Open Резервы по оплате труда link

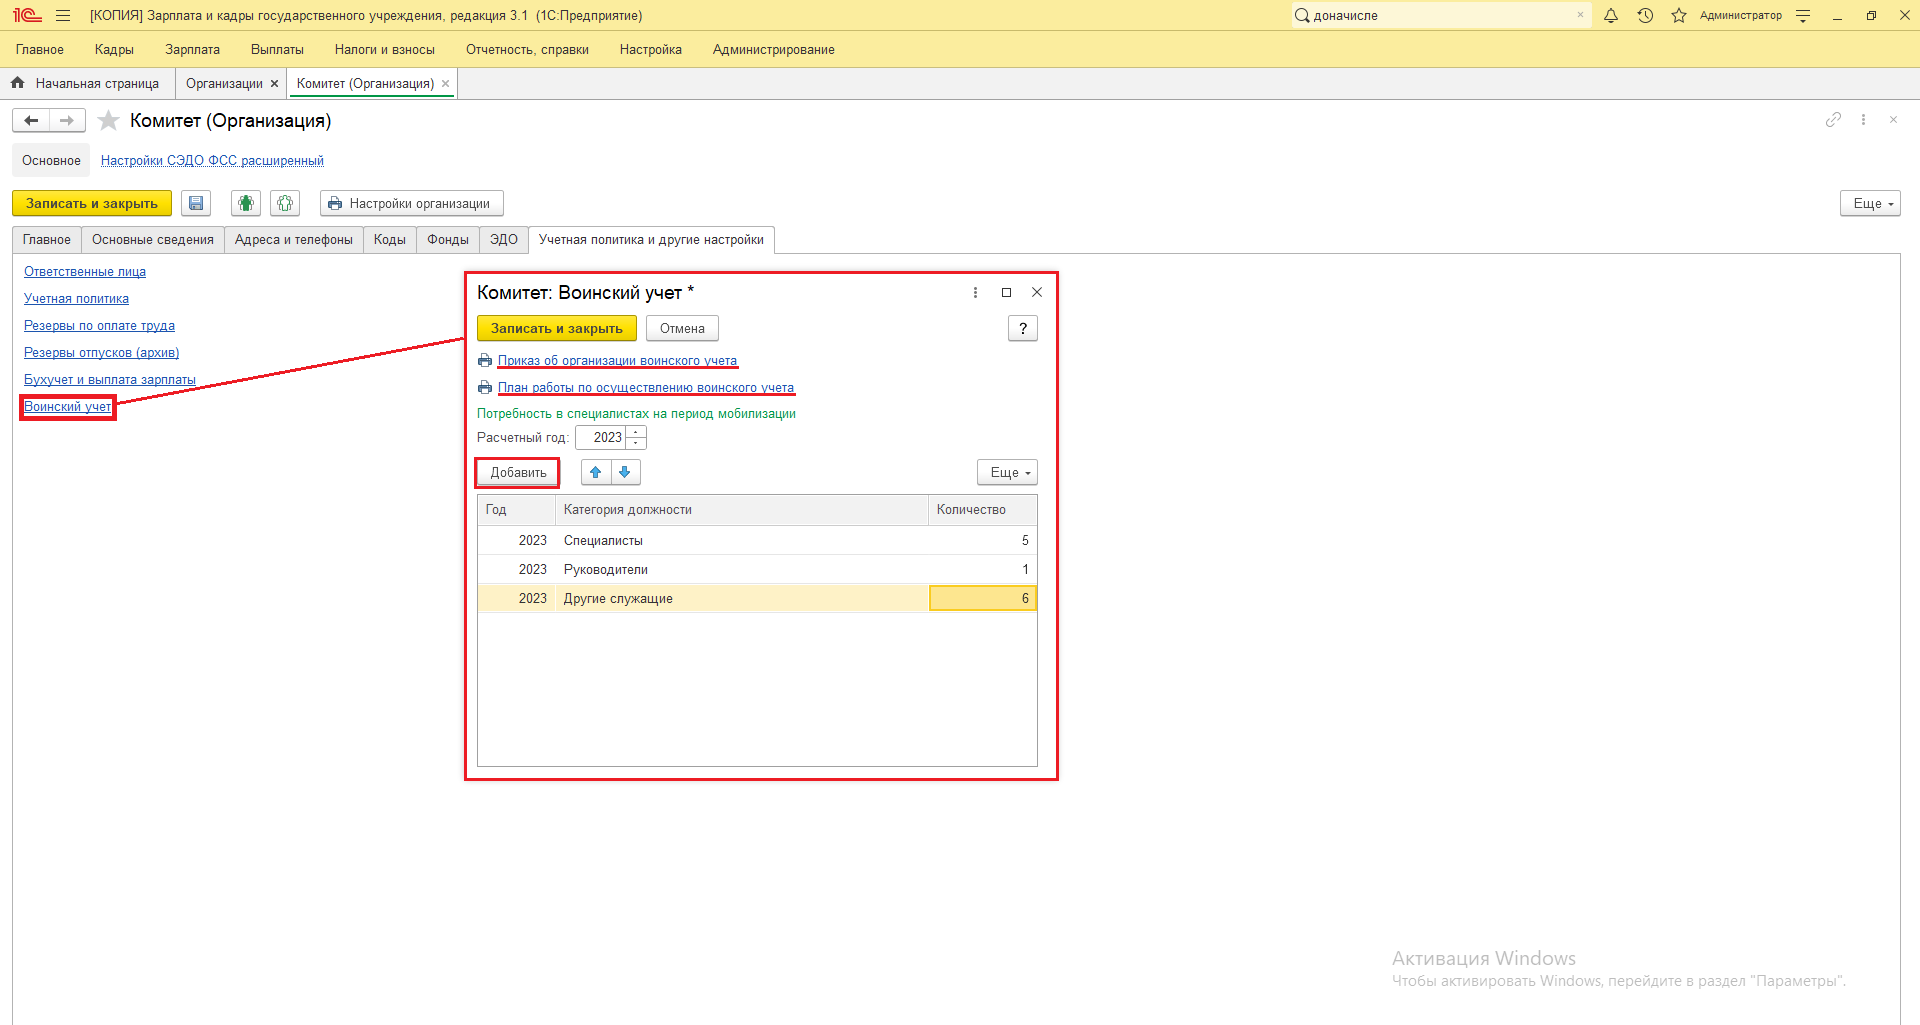[x=99, y=326]
